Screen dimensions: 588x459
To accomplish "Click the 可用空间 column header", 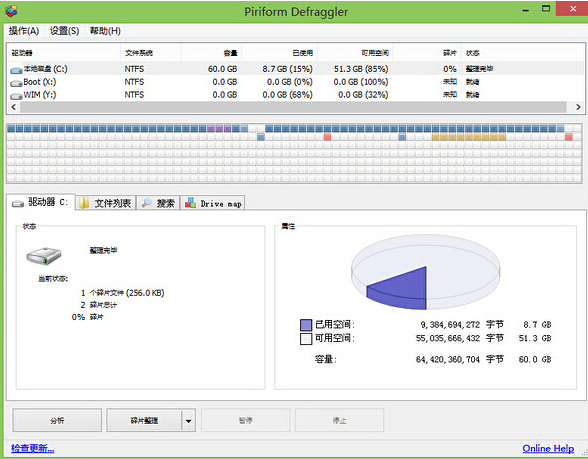I will (x=355, y=53).
